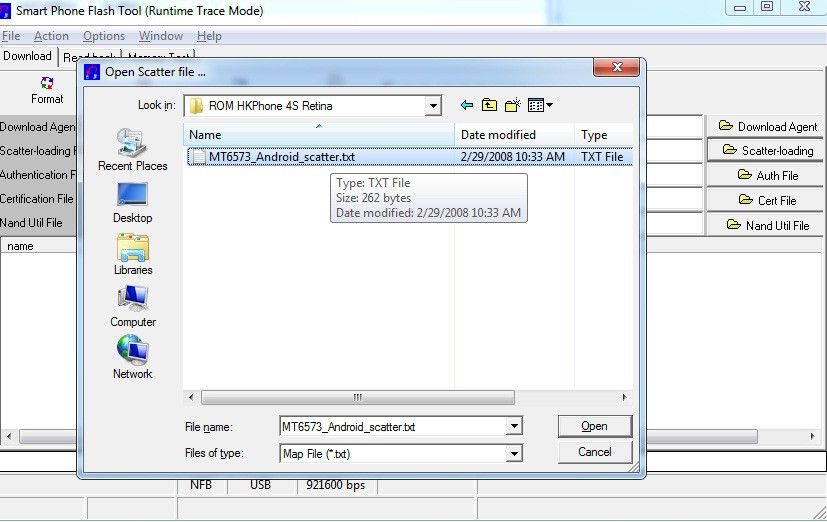Click the Format icon in main window
The image size is (827, 522).
(x=47, y=83)
